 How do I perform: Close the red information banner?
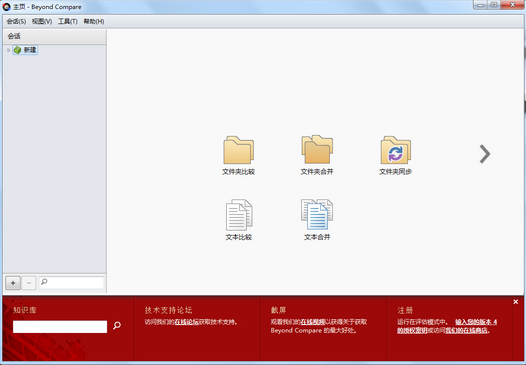click(516, 302)
